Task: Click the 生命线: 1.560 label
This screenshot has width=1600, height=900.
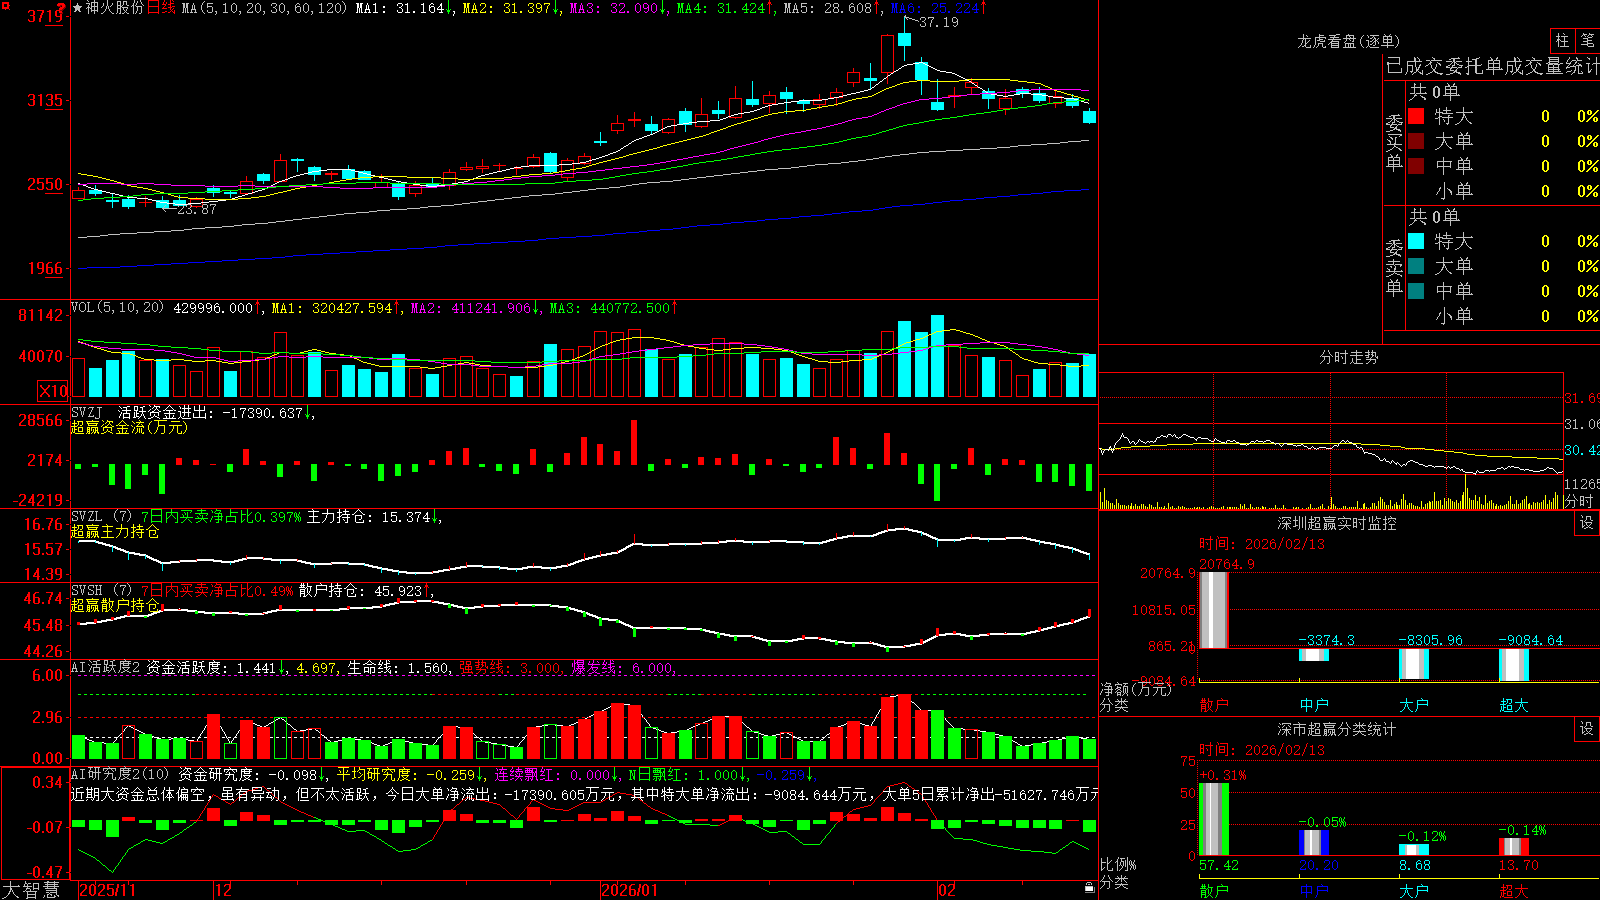Action: pyautogui.click(x=399, y=667)
